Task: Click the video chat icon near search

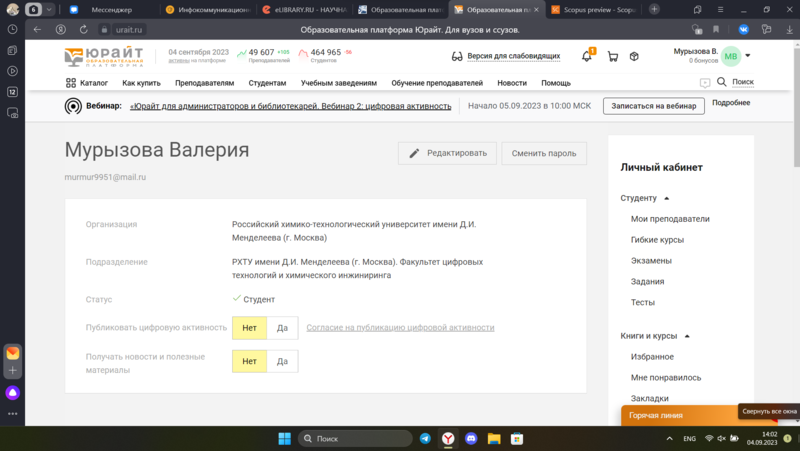Action: (705, 83)
